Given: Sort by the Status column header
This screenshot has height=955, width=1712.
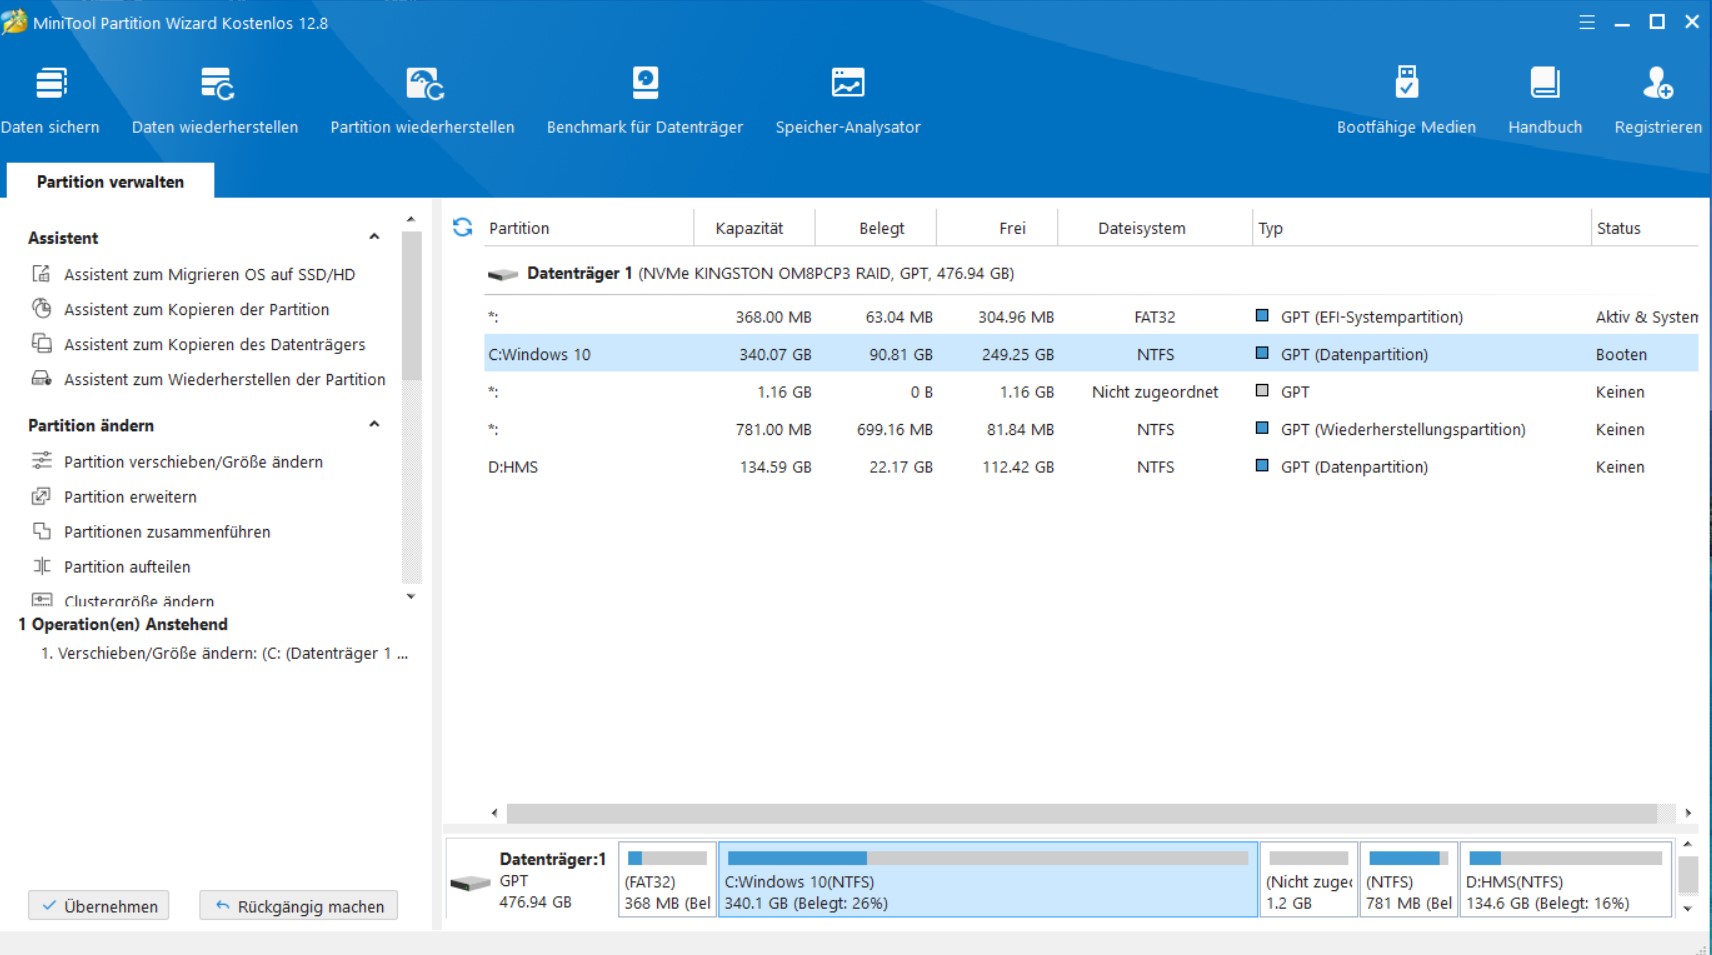Looking at the screenshot, I should pos(1645,228).
